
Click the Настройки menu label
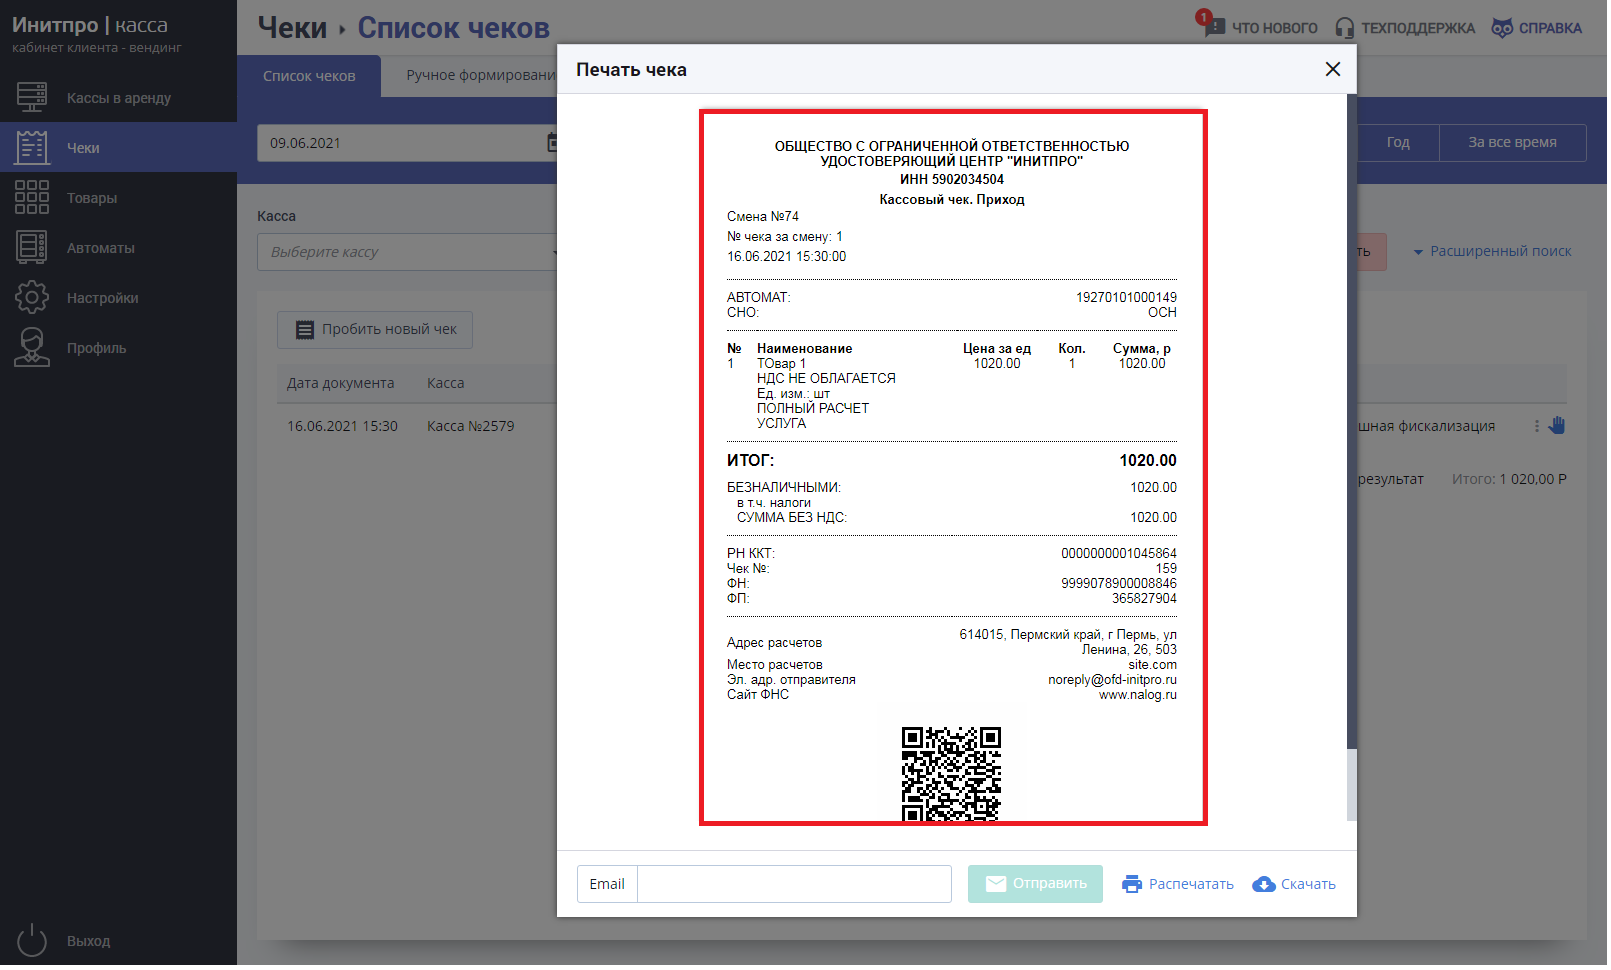pyautogui.click(x=103, y=298)
